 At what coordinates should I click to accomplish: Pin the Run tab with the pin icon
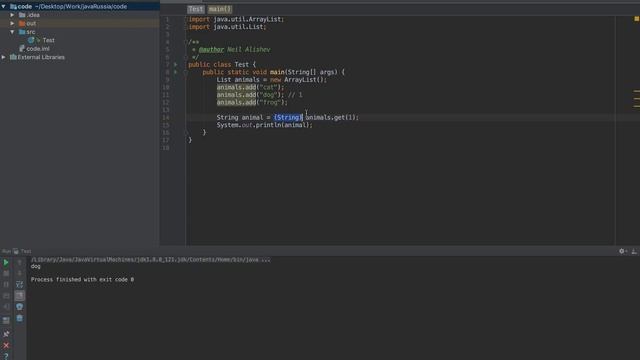6,334
